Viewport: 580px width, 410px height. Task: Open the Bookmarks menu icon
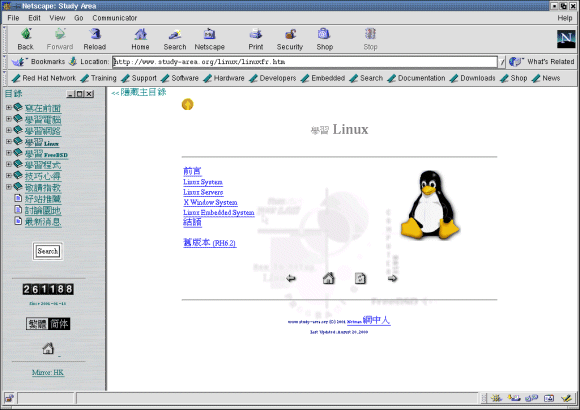(19, 61)
